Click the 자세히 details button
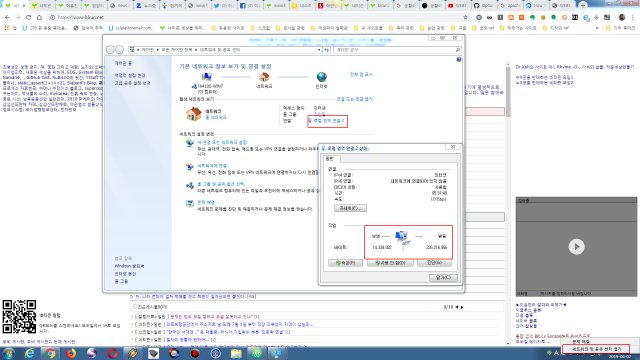 pyautogui.click(x=351, y=208)
